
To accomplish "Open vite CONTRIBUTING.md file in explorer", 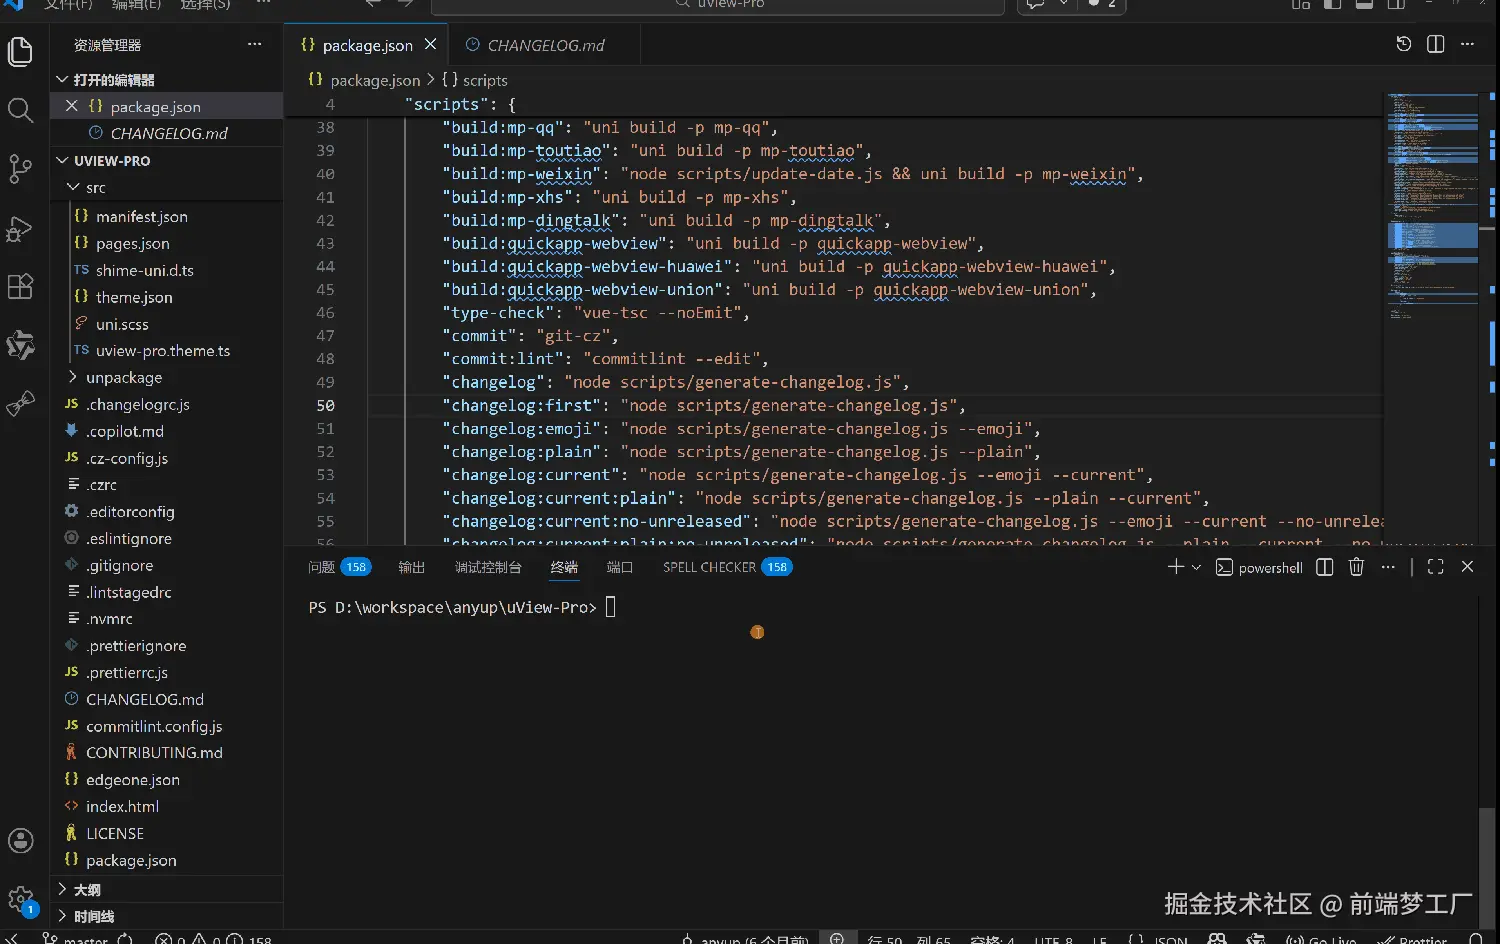I will (154, 753).
